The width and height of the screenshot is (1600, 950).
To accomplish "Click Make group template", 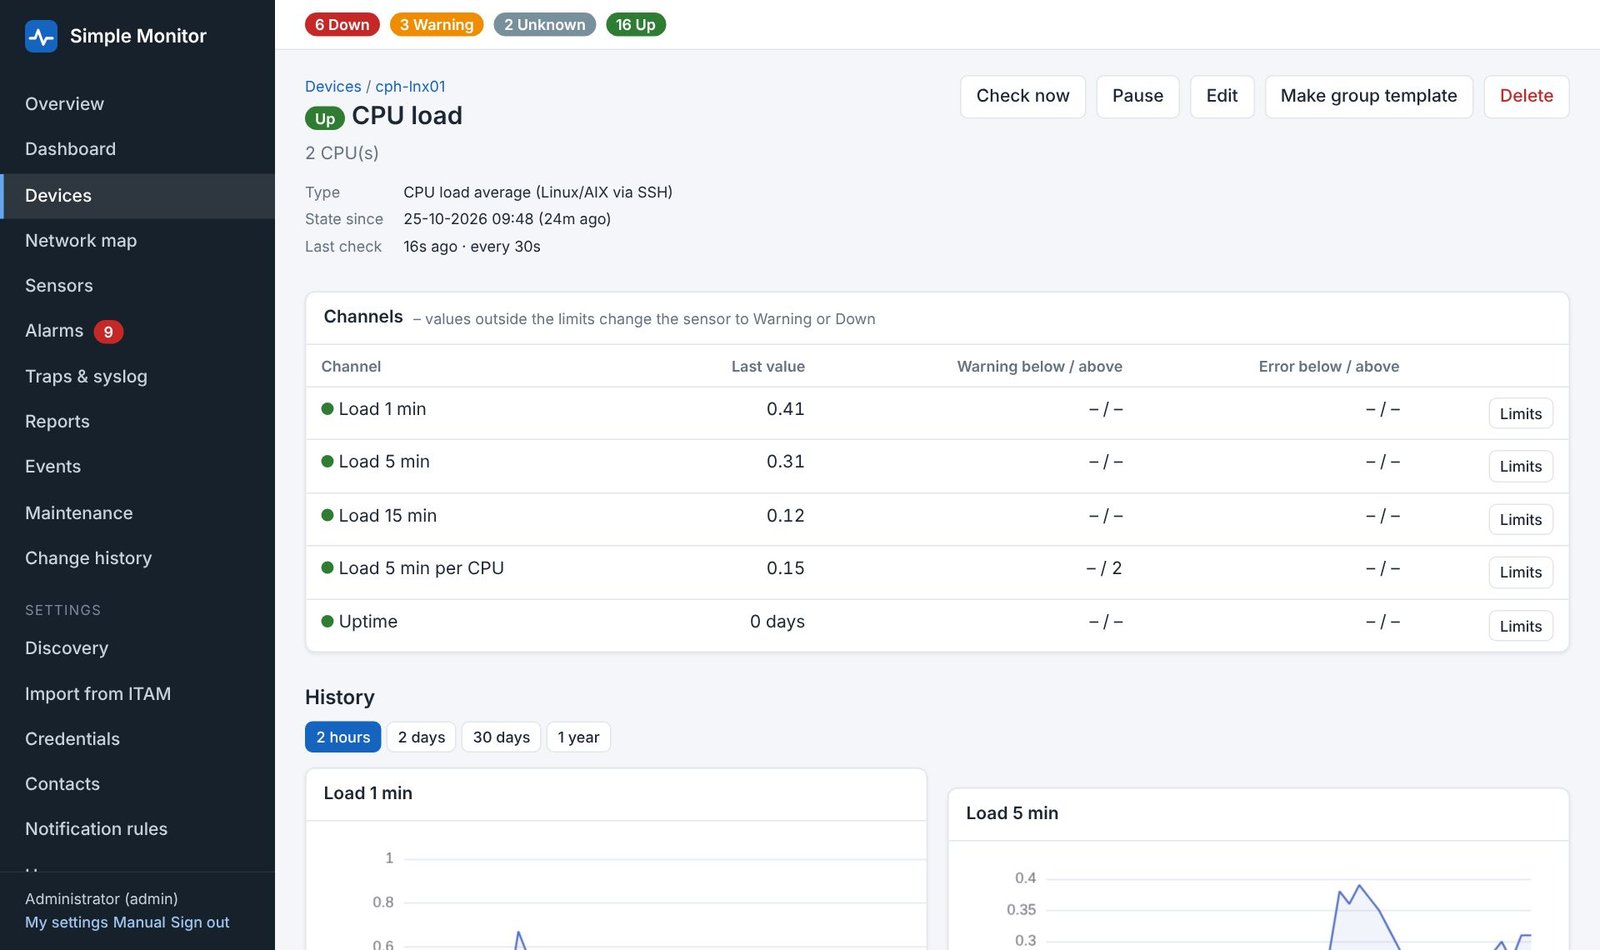I will point(1369,96).
